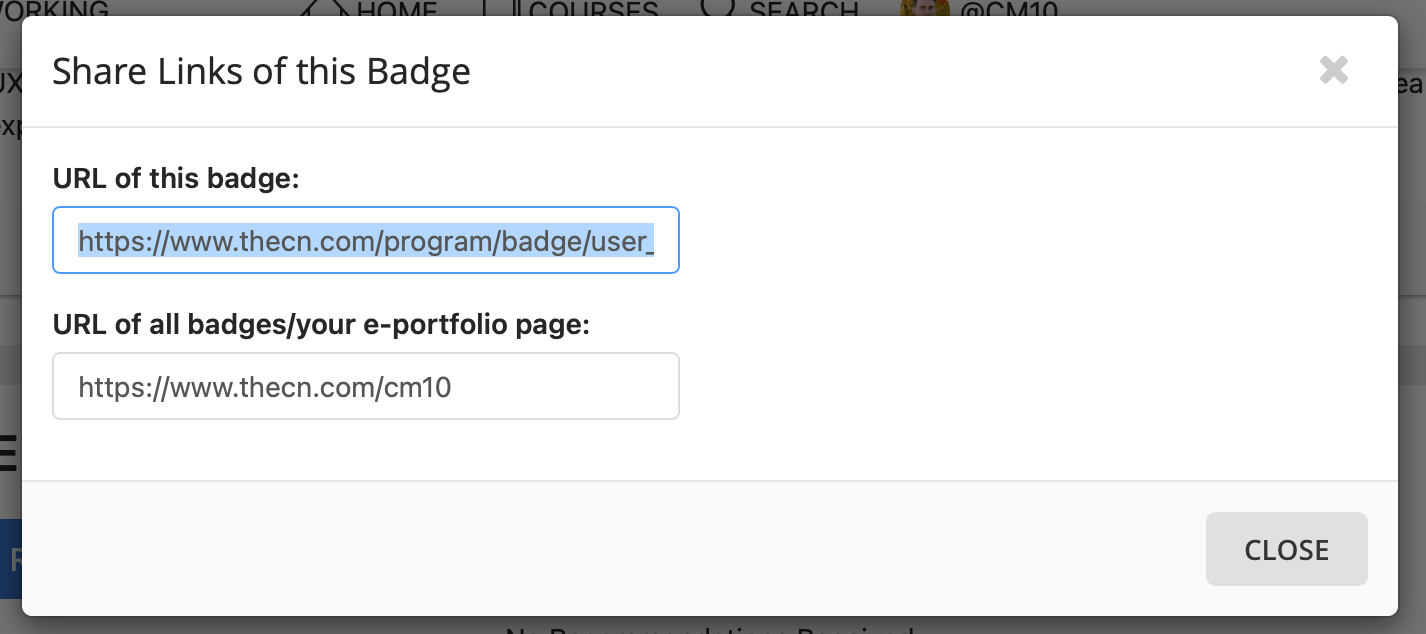Open the SEARCH nav label
The height and width of the screenshot is (634, 1426).
[x=804, y=8]
